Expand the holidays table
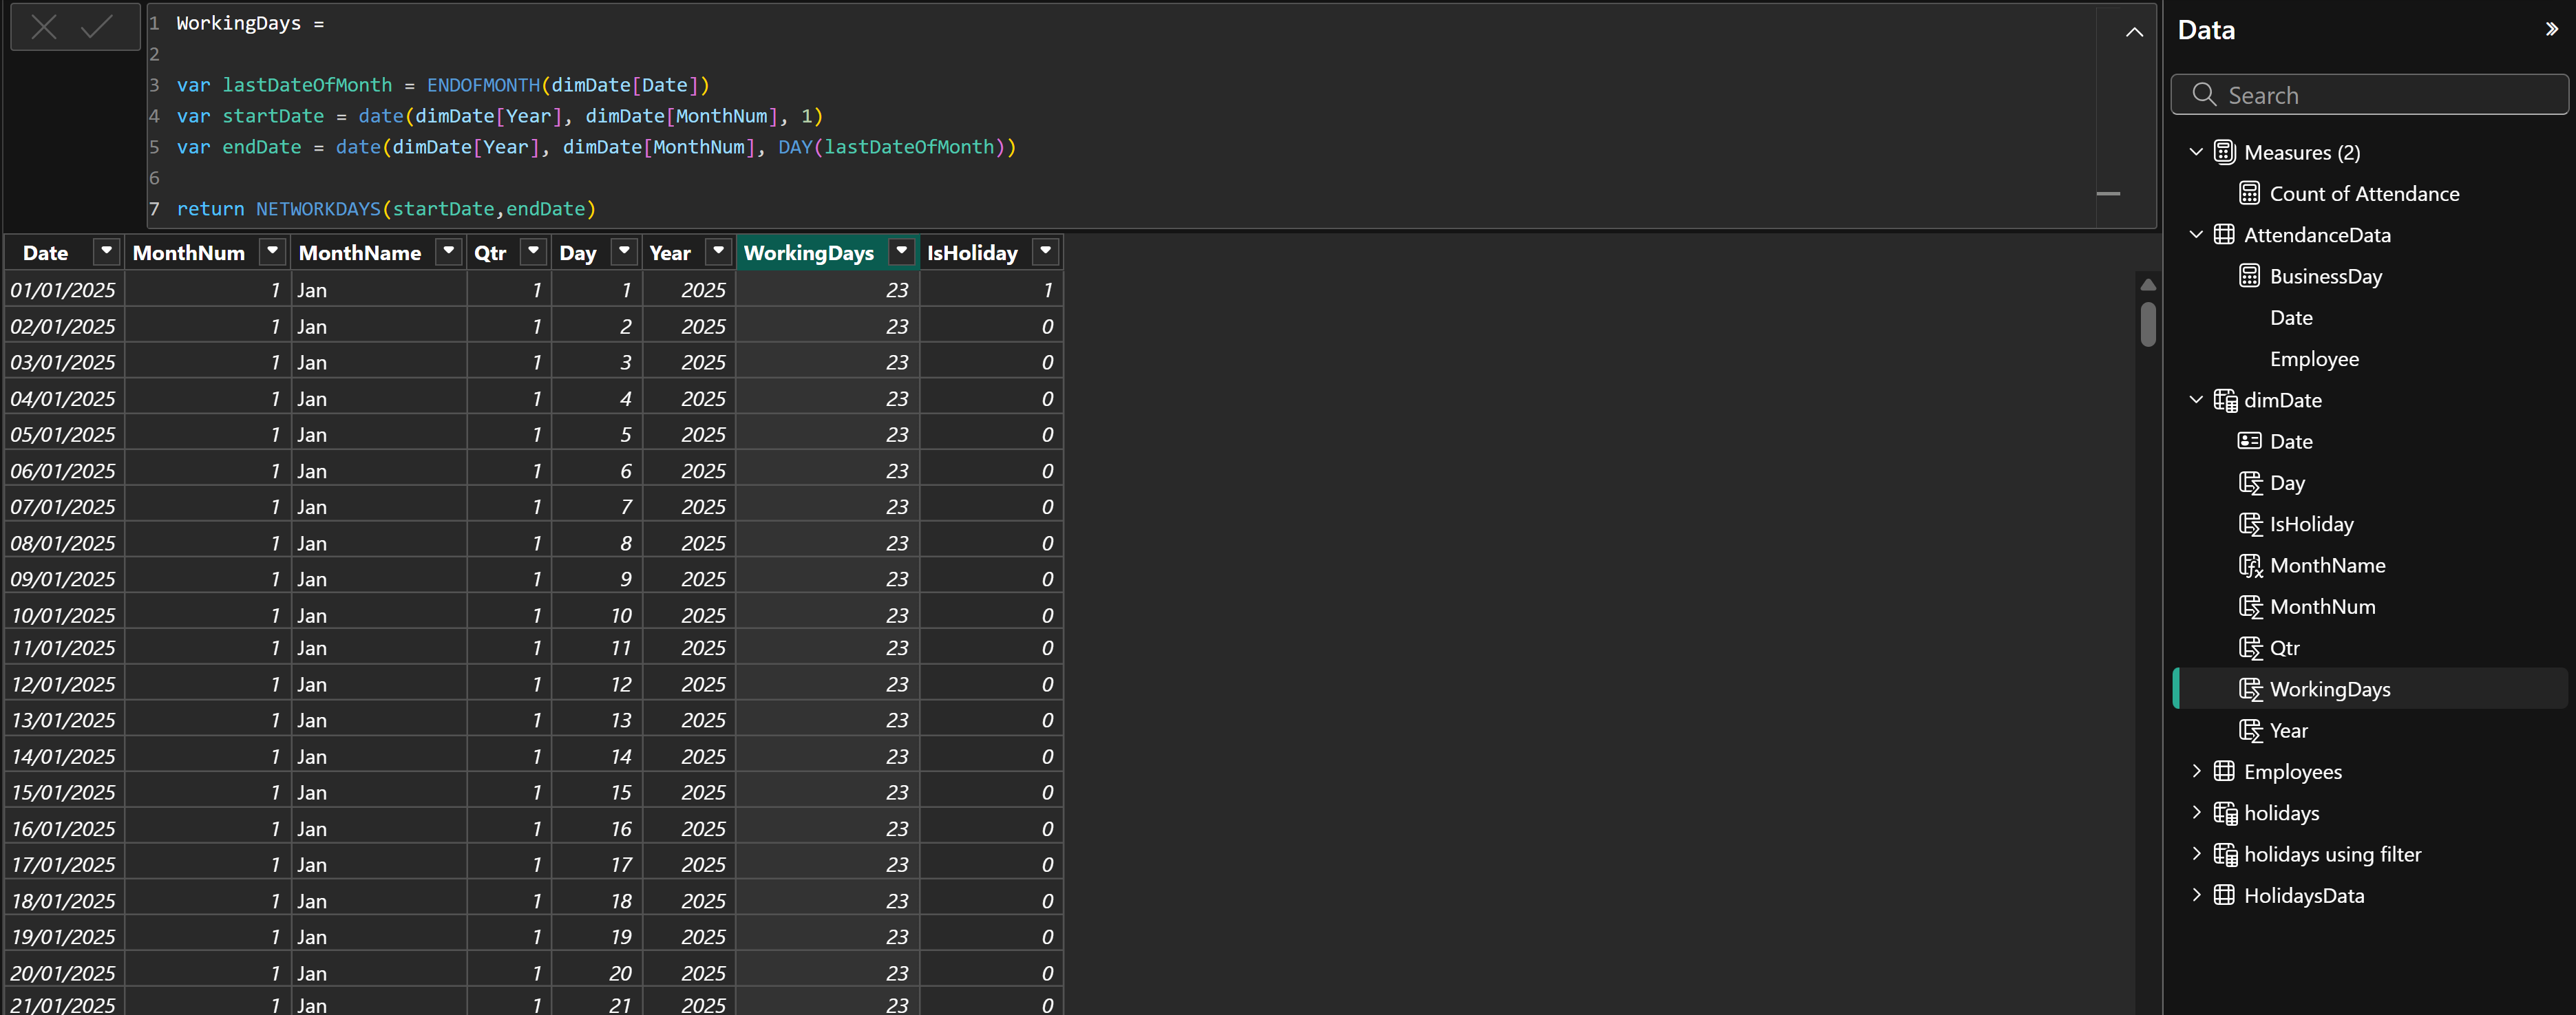This screenshot has width=2576, height=1015. tap(2196, 813)
